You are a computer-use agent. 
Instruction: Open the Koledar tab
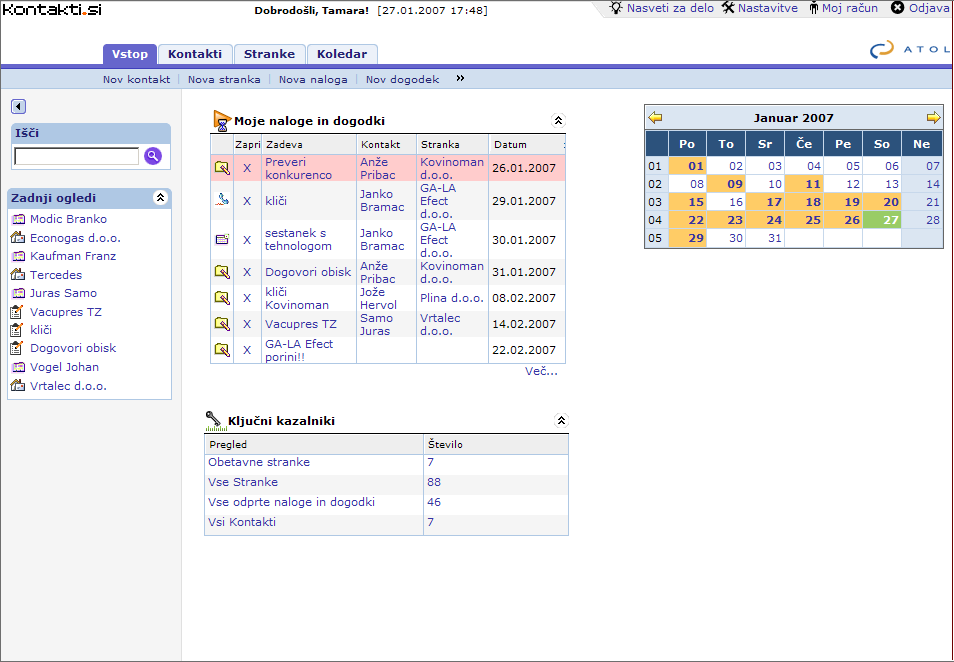point(342,54)
